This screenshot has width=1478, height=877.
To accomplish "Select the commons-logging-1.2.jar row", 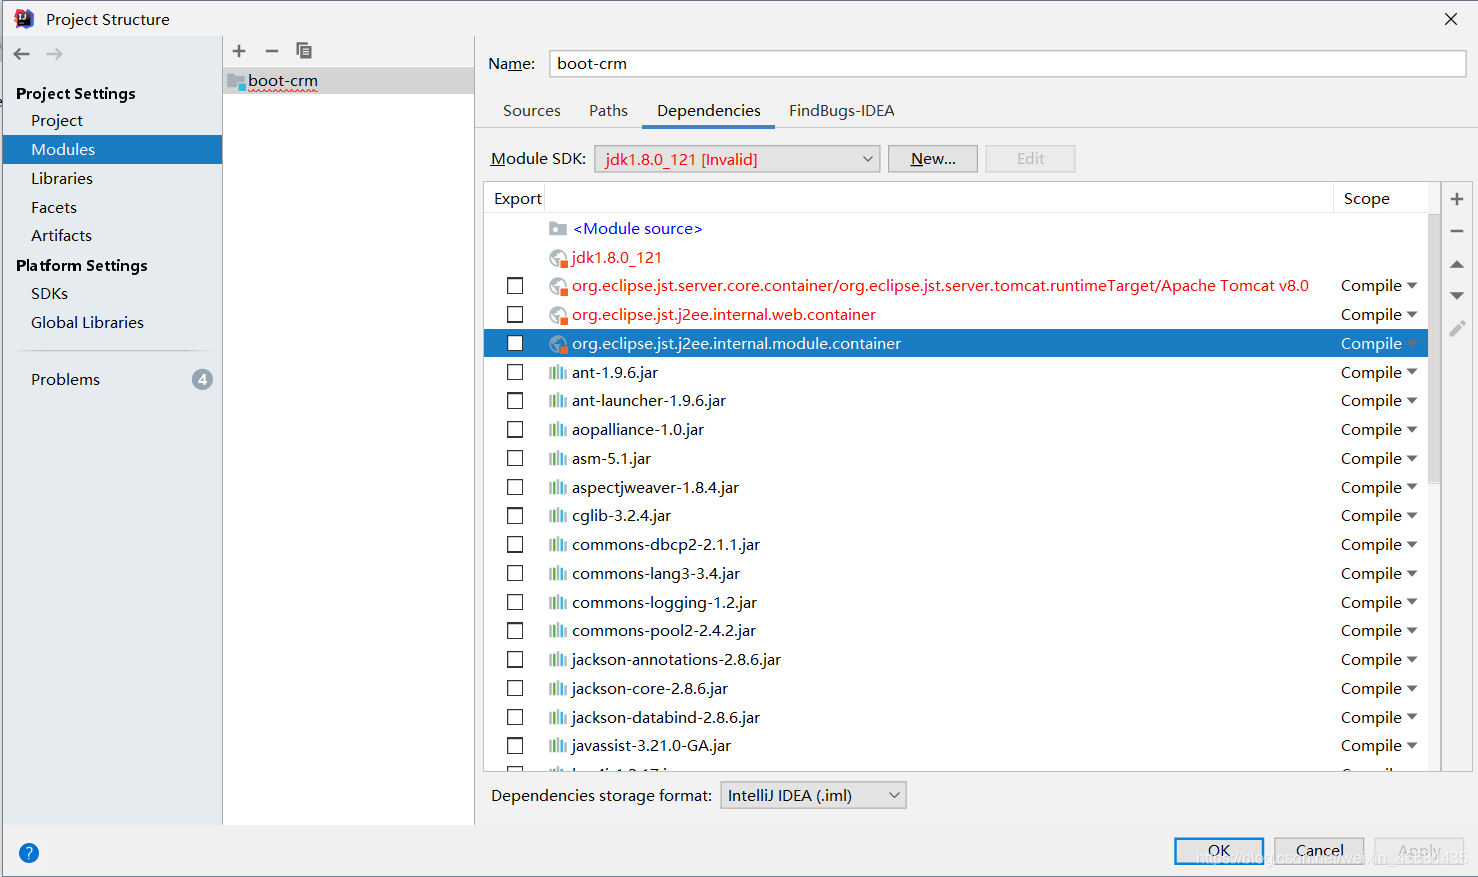I will (955, 603).
